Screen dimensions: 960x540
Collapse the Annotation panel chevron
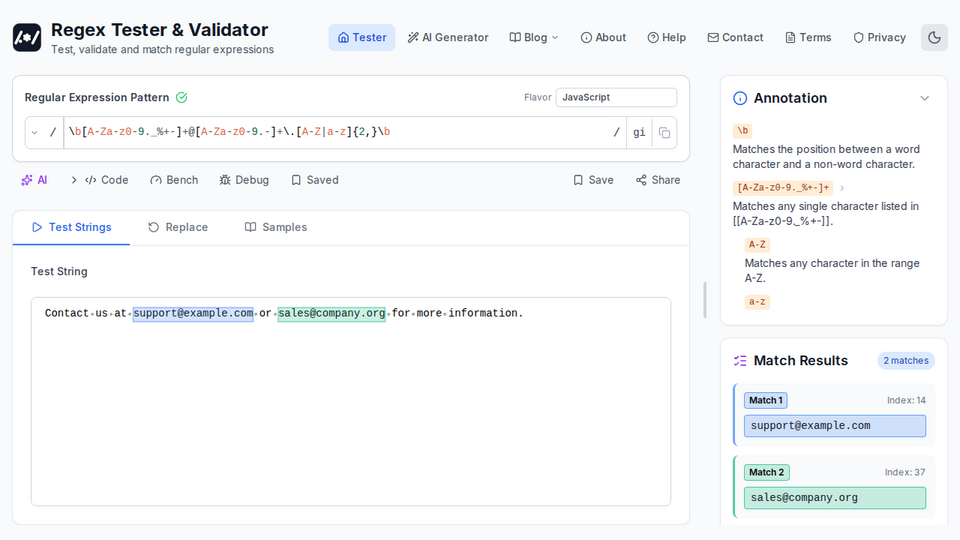pos(924,98)
